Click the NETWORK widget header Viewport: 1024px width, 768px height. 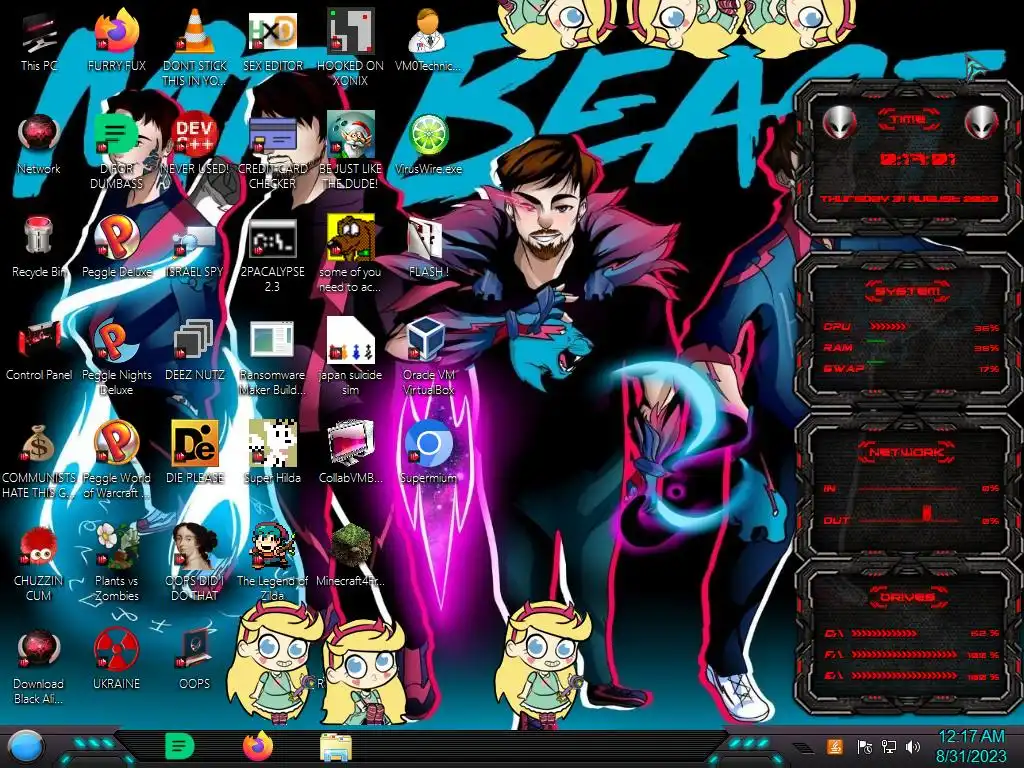tap(906, 452)
